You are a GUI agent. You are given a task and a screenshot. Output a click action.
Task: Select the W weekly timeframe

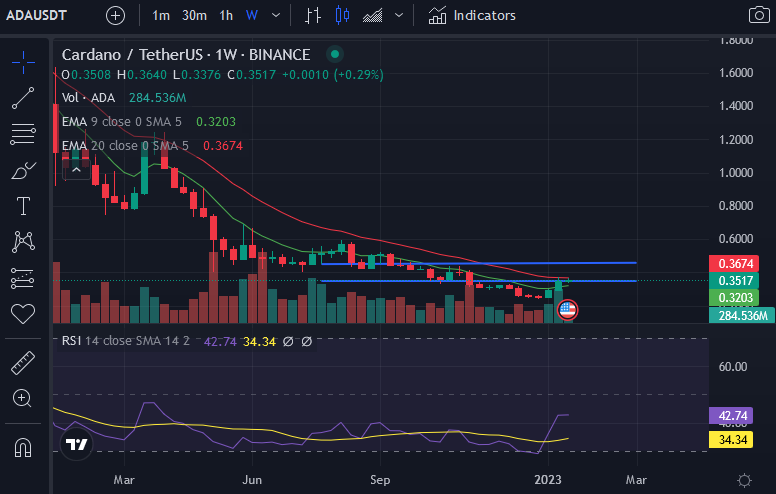tap(252, 16)
